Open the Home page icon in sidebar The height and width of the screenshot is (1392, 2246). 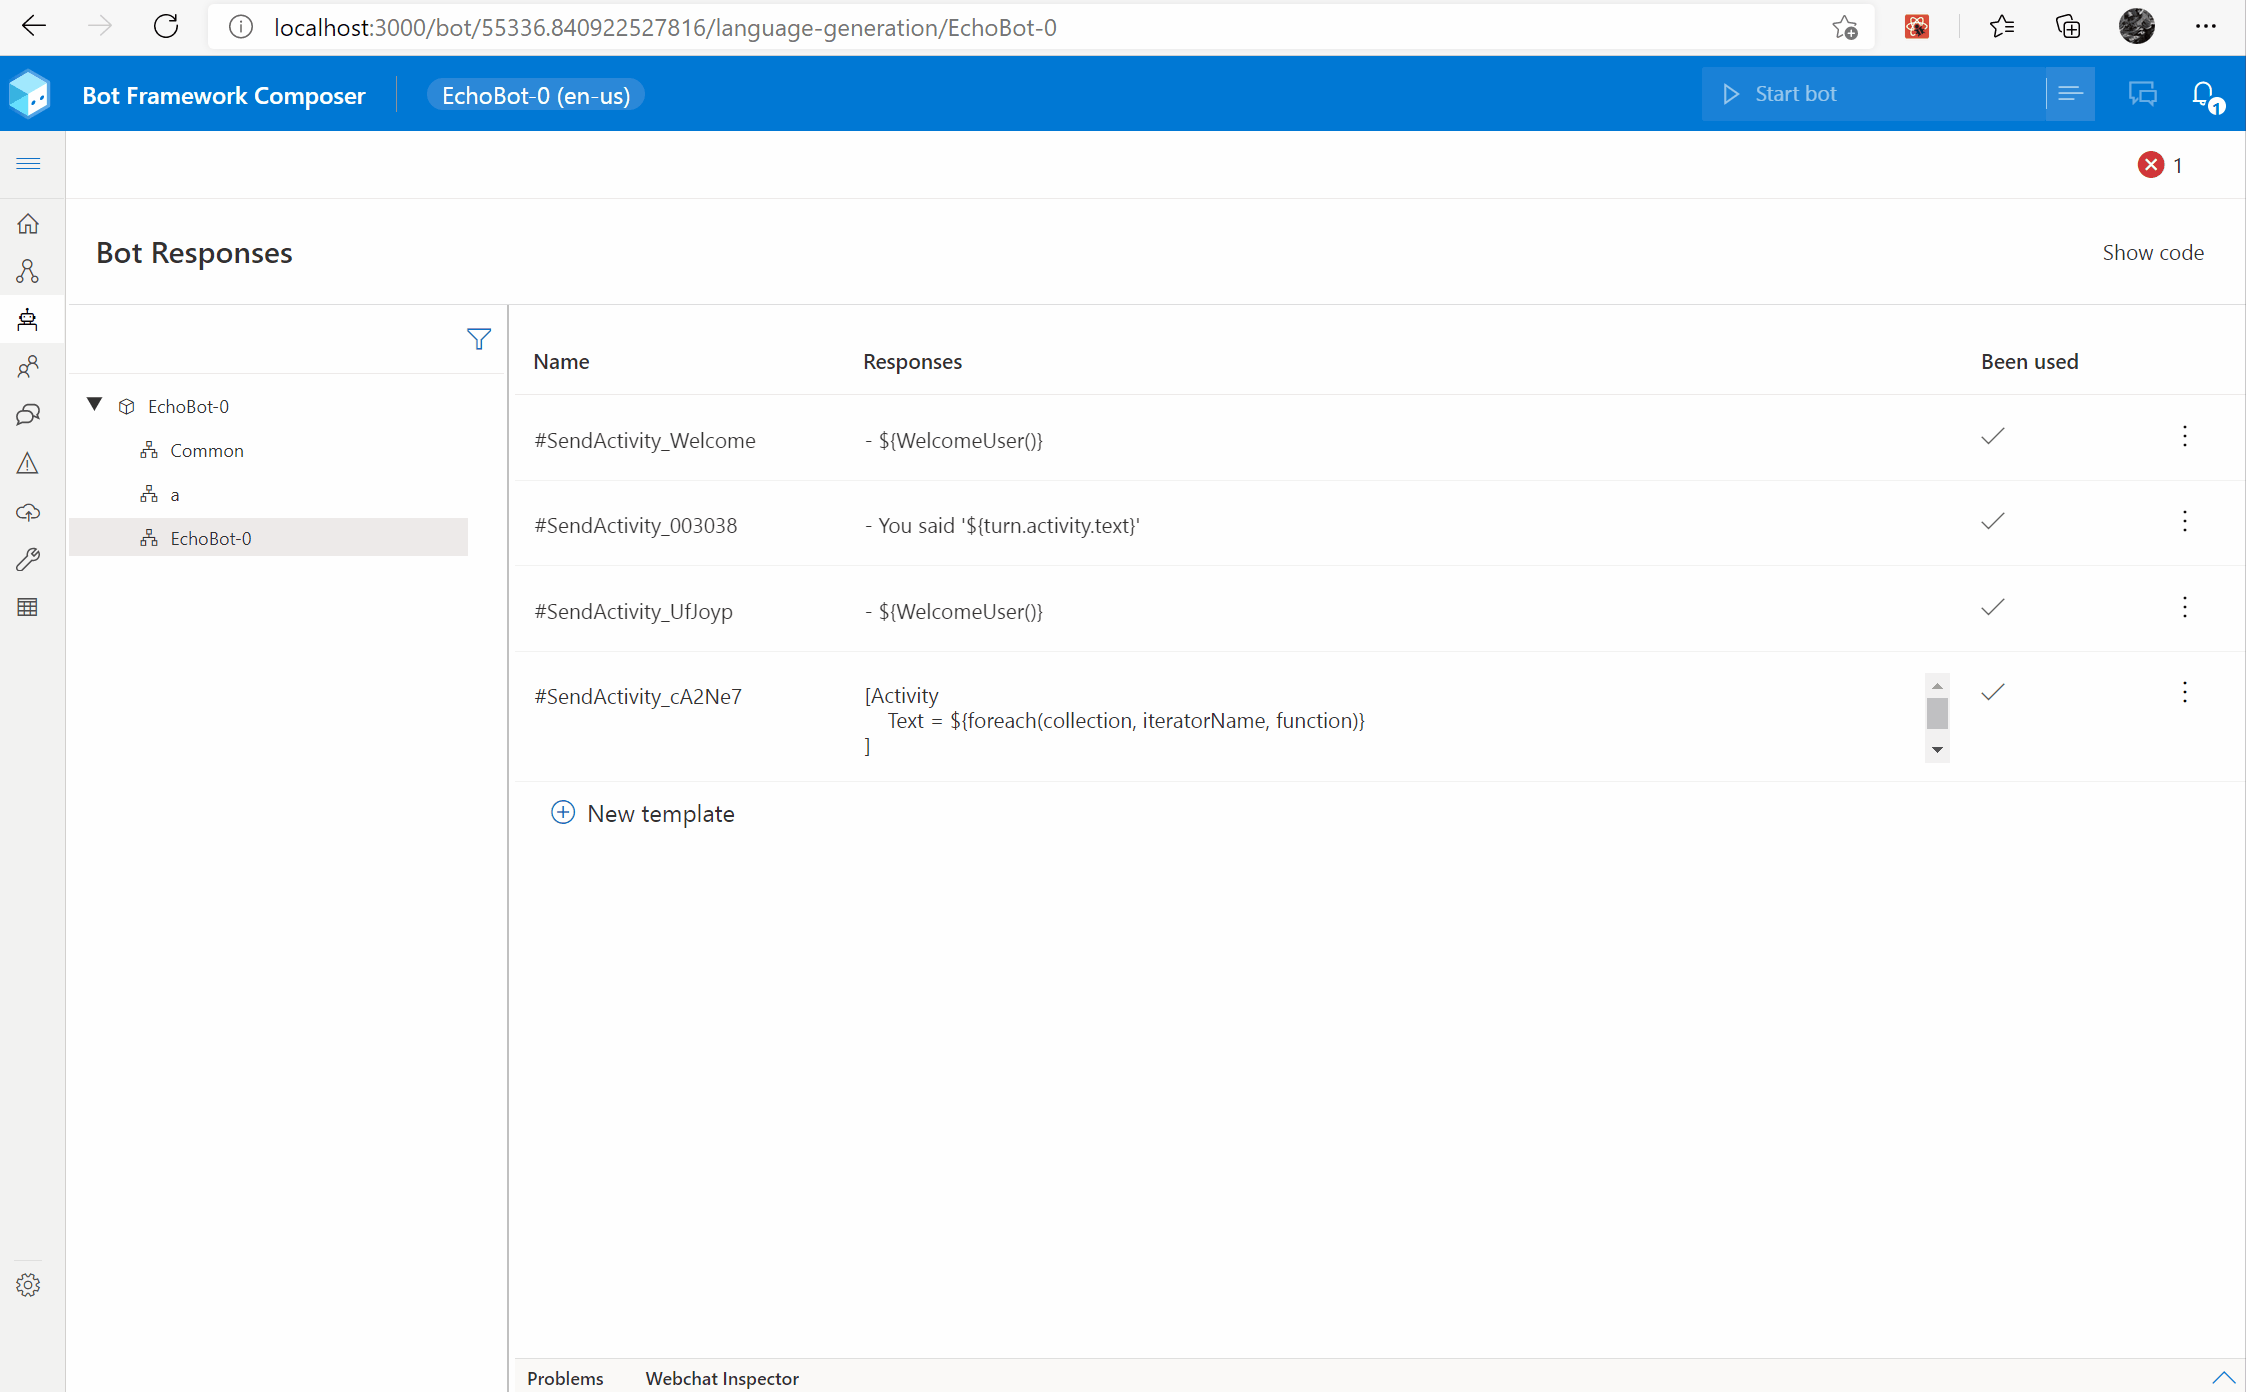(x=28, y=224)
